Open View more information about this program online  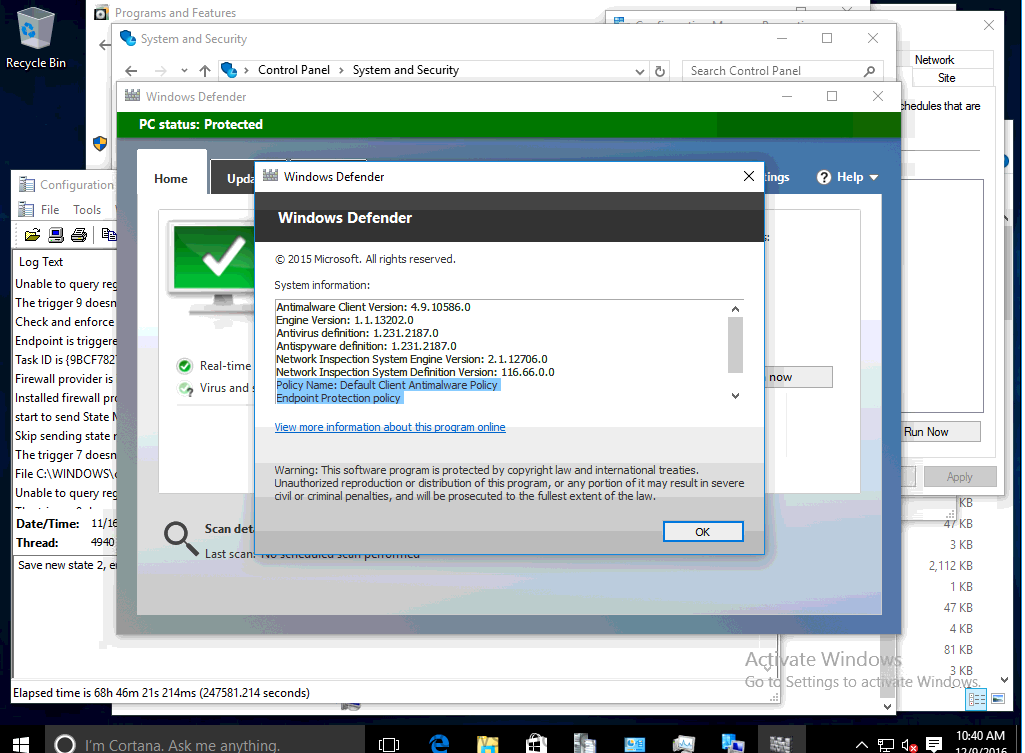click(390, 427)
